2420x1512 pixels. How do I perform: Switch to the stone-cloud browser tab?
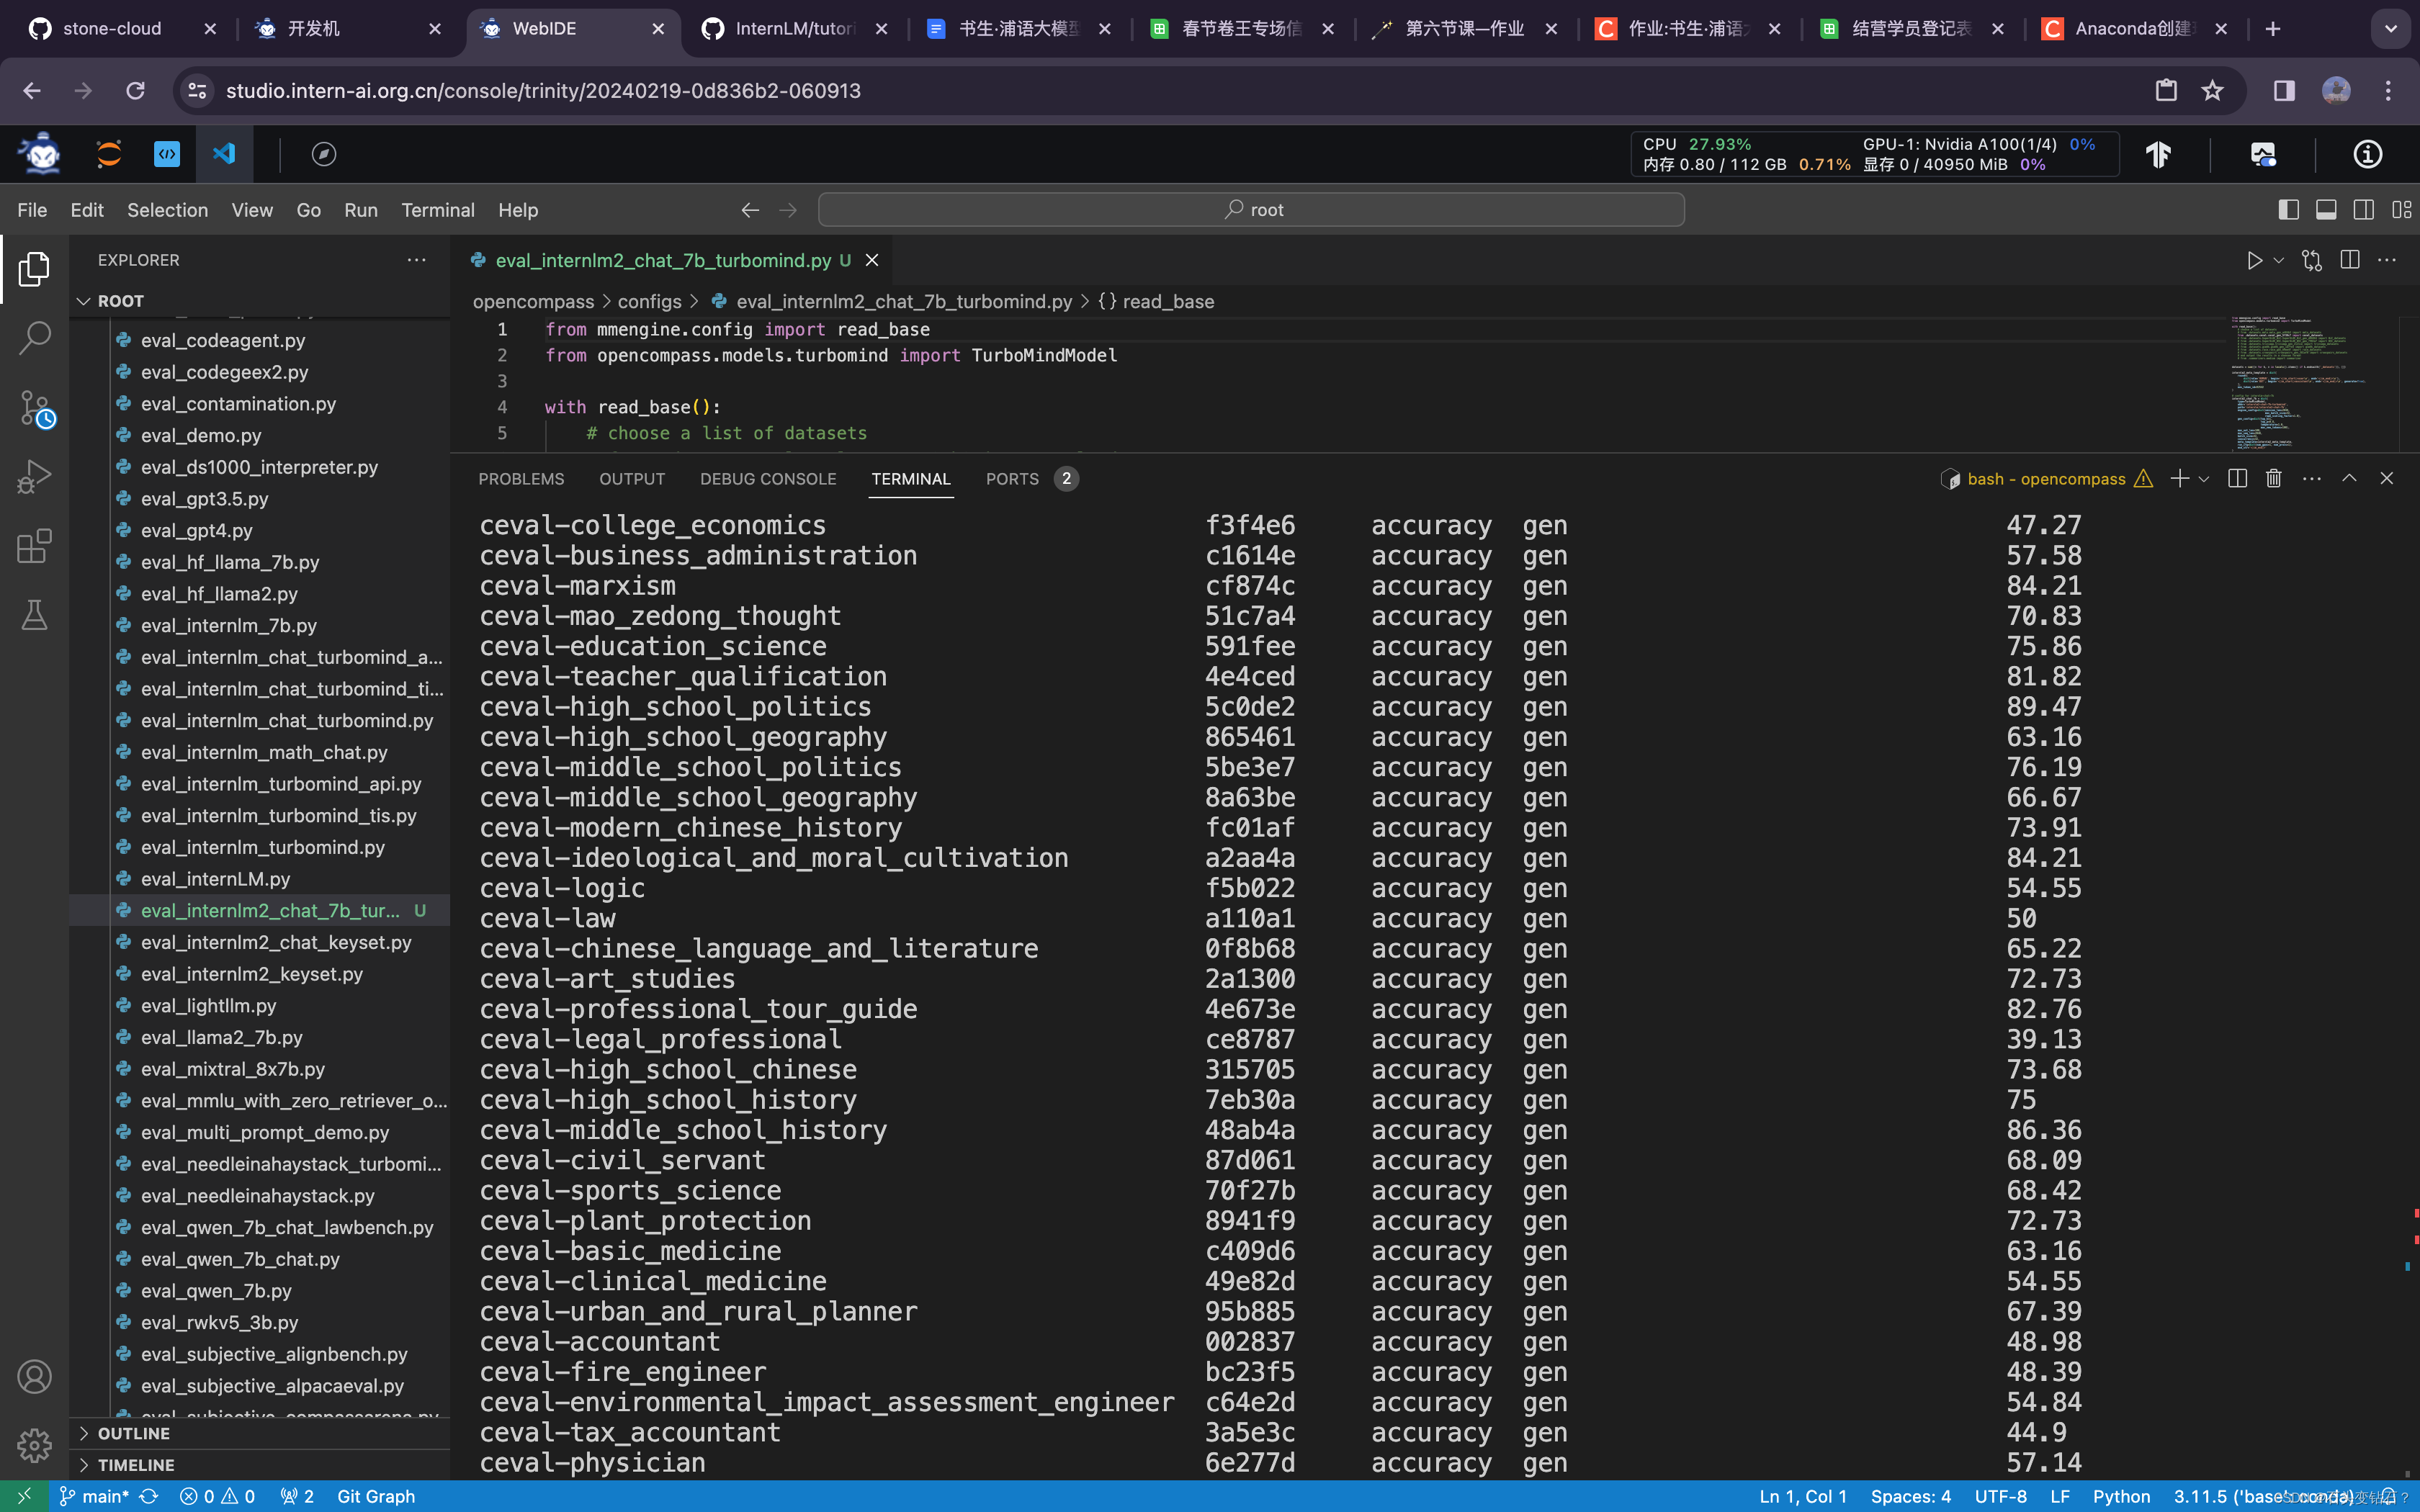pyautogui.click(x=120, y=28)
